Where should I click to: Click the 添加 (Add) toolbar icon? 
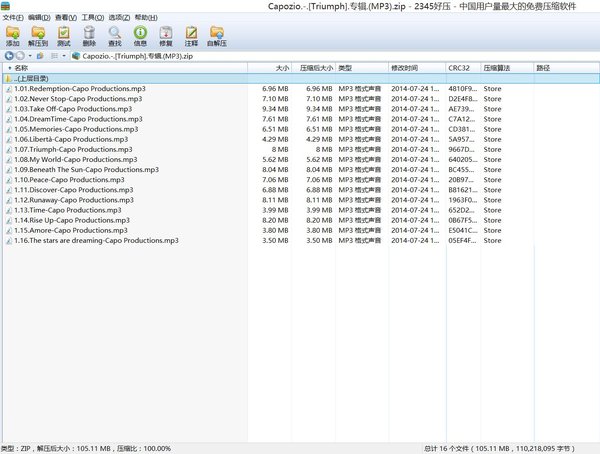point(13,35)
